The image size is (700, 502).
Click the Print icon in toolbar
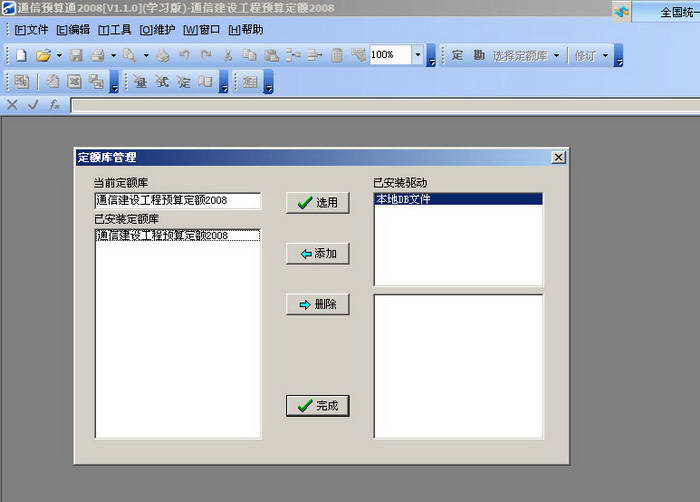point(97,55)
